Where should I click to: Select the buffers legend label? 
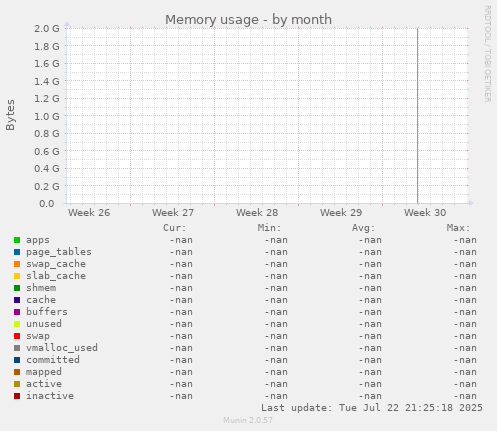tap(47, 312)
